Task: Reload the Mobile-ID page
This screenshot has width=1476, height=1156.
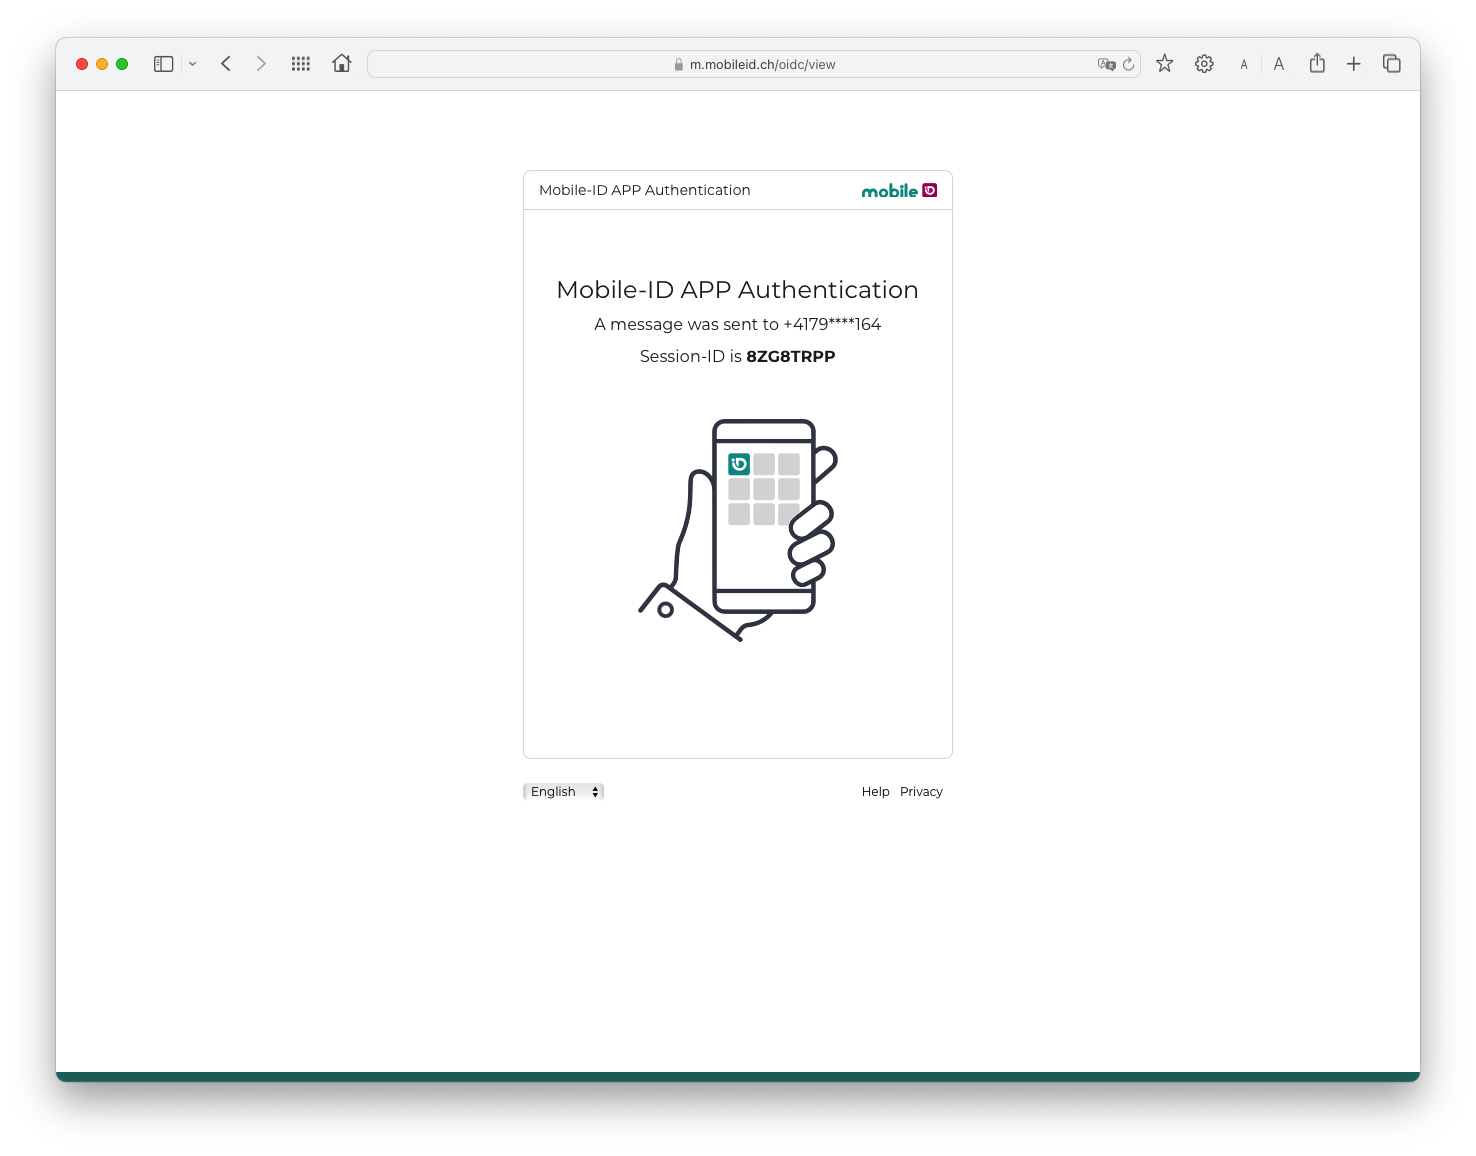Action: click(1128, 63)
